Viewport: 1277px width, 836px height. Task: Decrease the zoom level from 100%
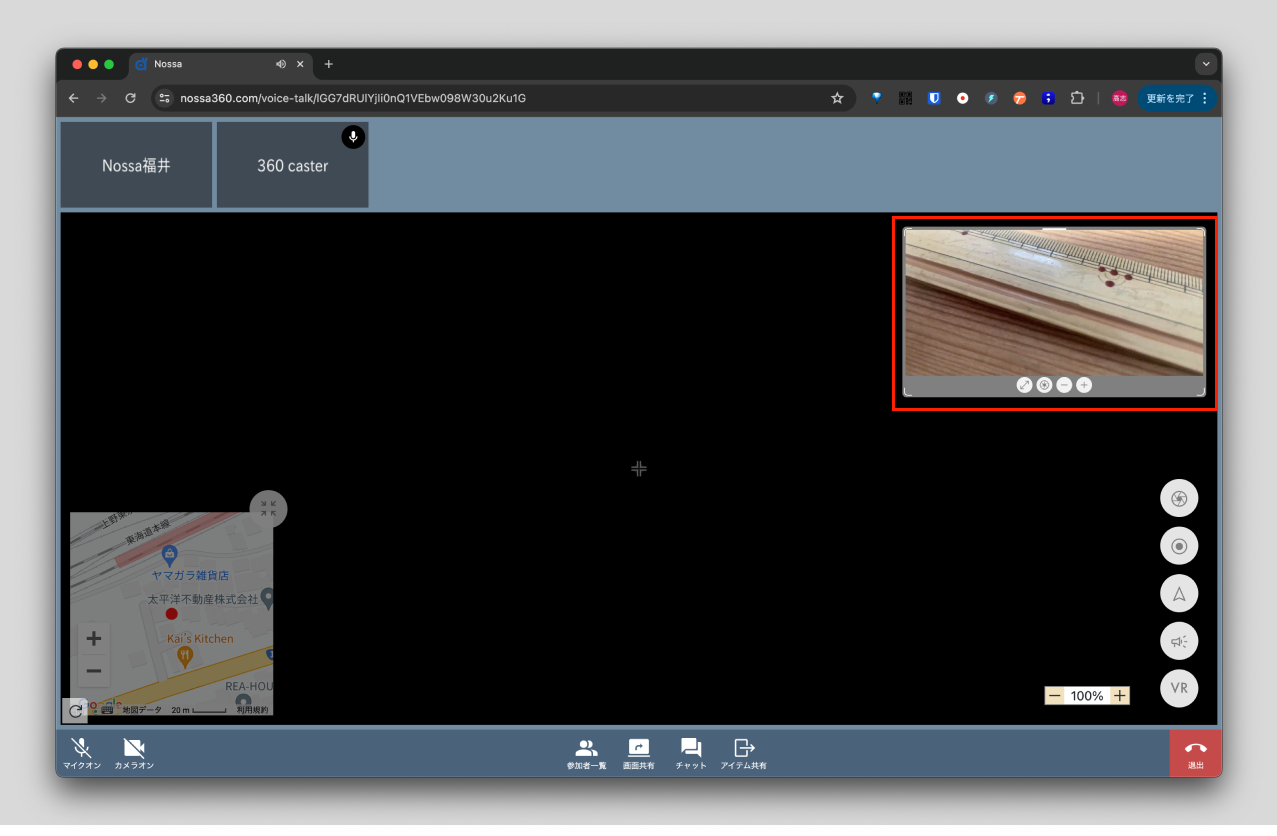click(1054, 696)
